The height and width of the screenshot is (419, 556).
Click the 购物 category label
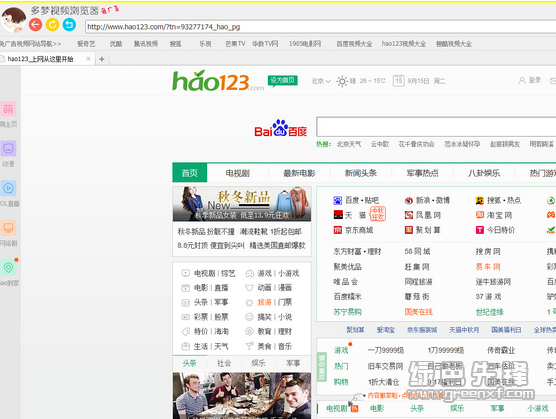(x=341, y=382)
